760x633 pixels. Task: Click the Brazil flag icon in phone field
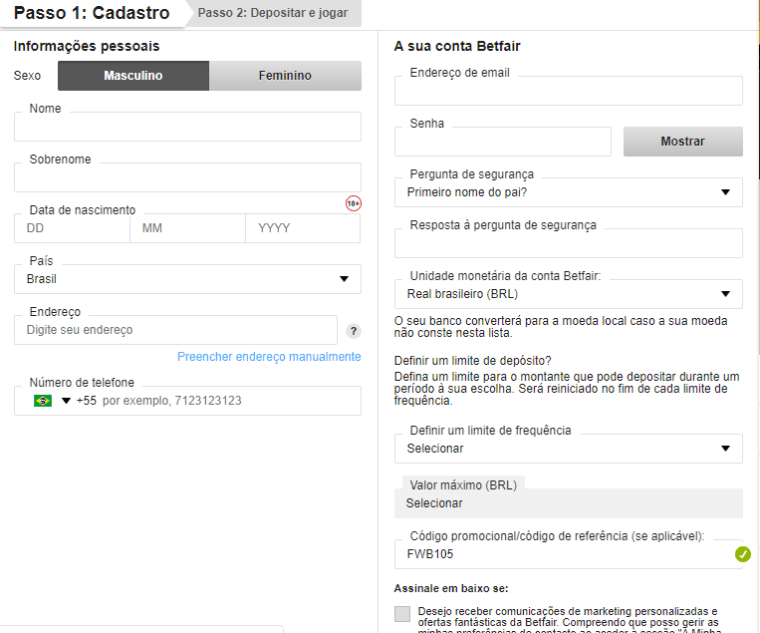click(43, 401)
